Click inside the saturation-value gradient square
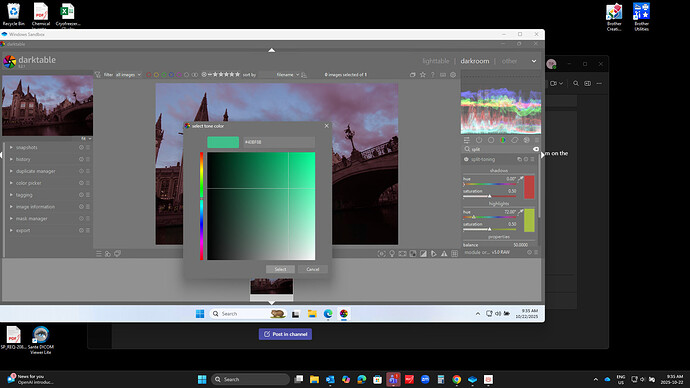This screenshot has width=690, height=388. [261, 206]
